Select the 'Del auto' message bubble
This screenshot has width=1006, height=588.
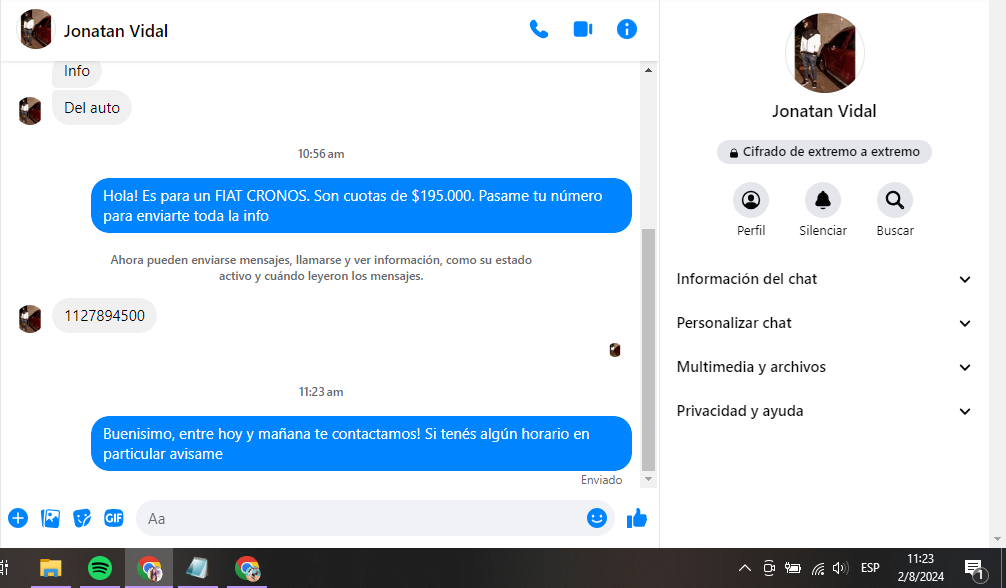click(x=92, y=108)
